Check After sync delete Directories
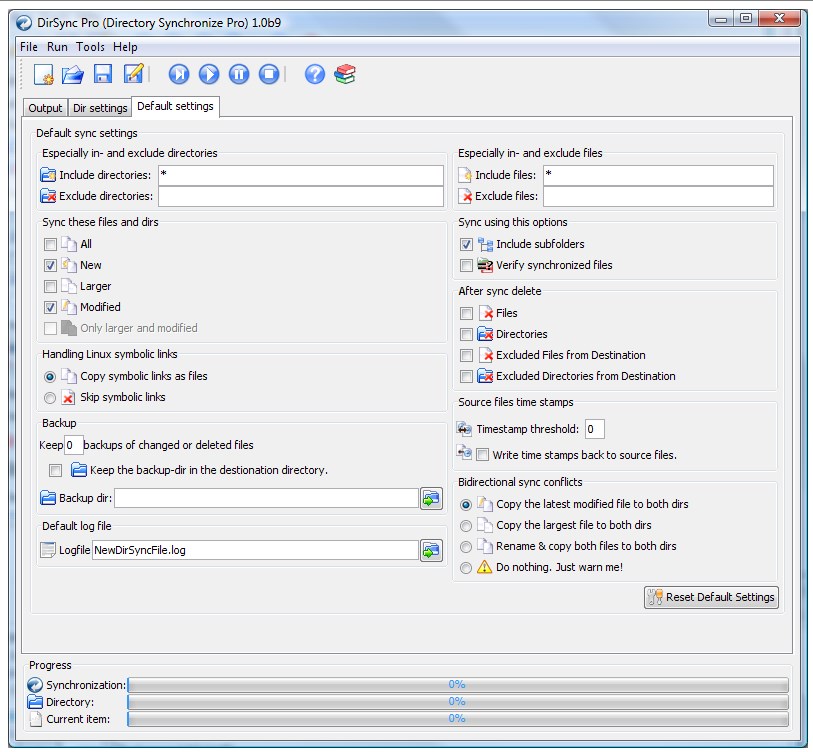 coord(466,335)
